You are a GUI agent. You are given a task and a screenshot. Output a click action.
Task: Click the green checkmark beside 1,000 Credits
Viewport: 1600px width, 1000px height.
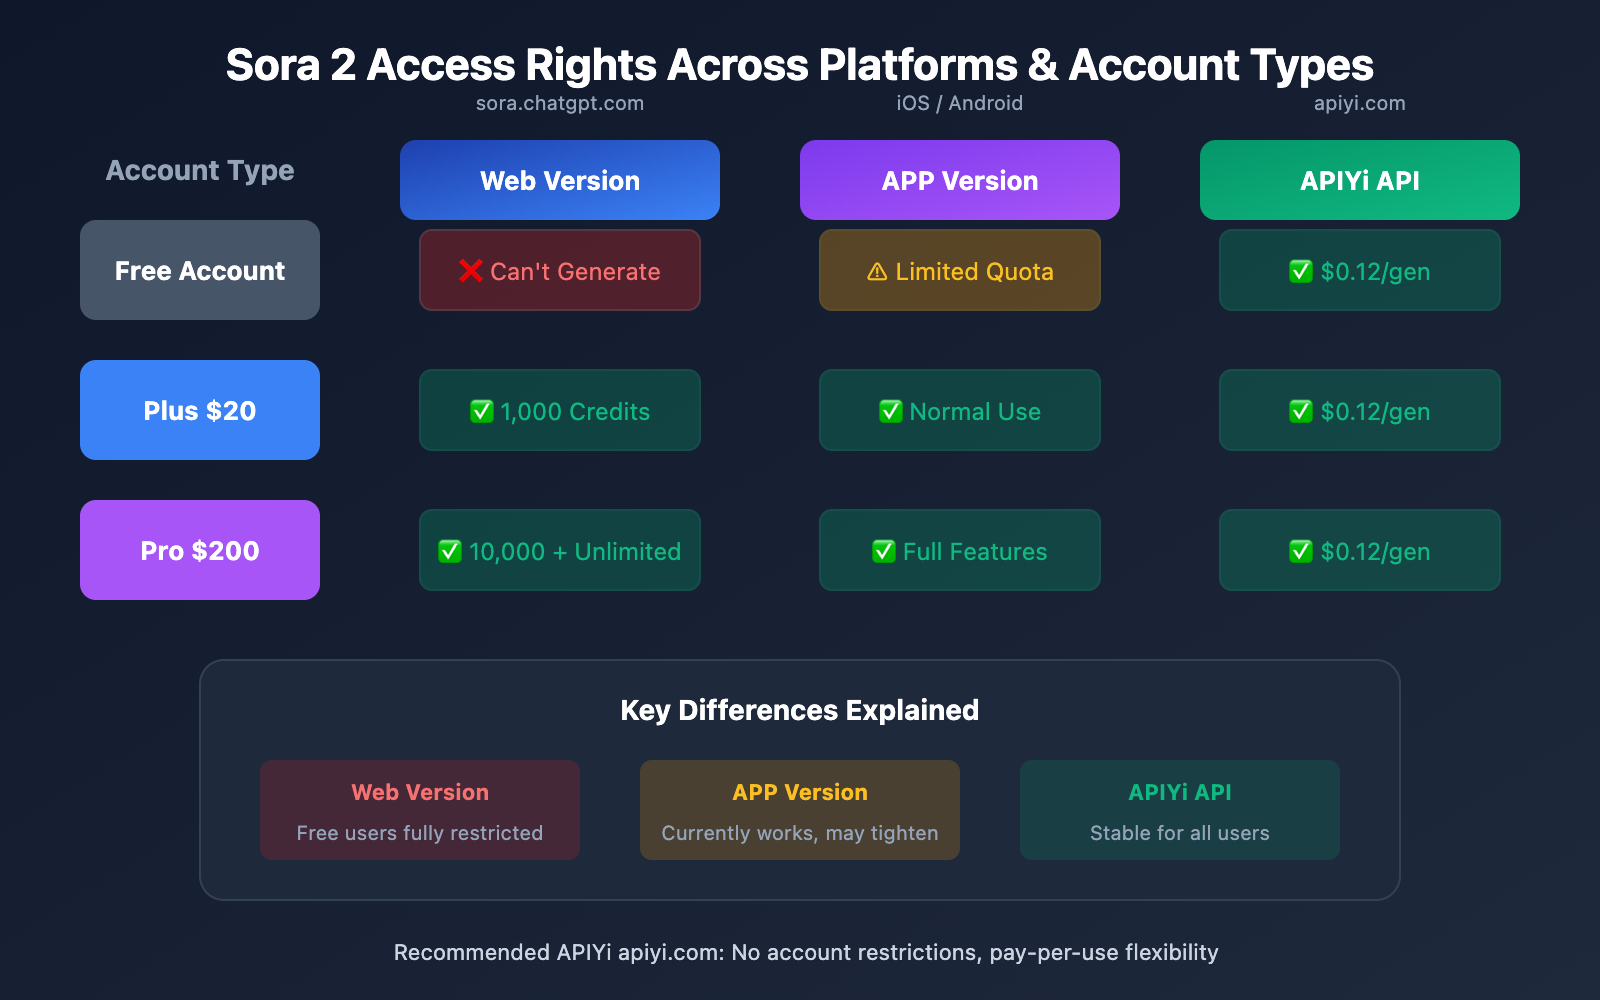pyautogui.click(x=482, y=411)
